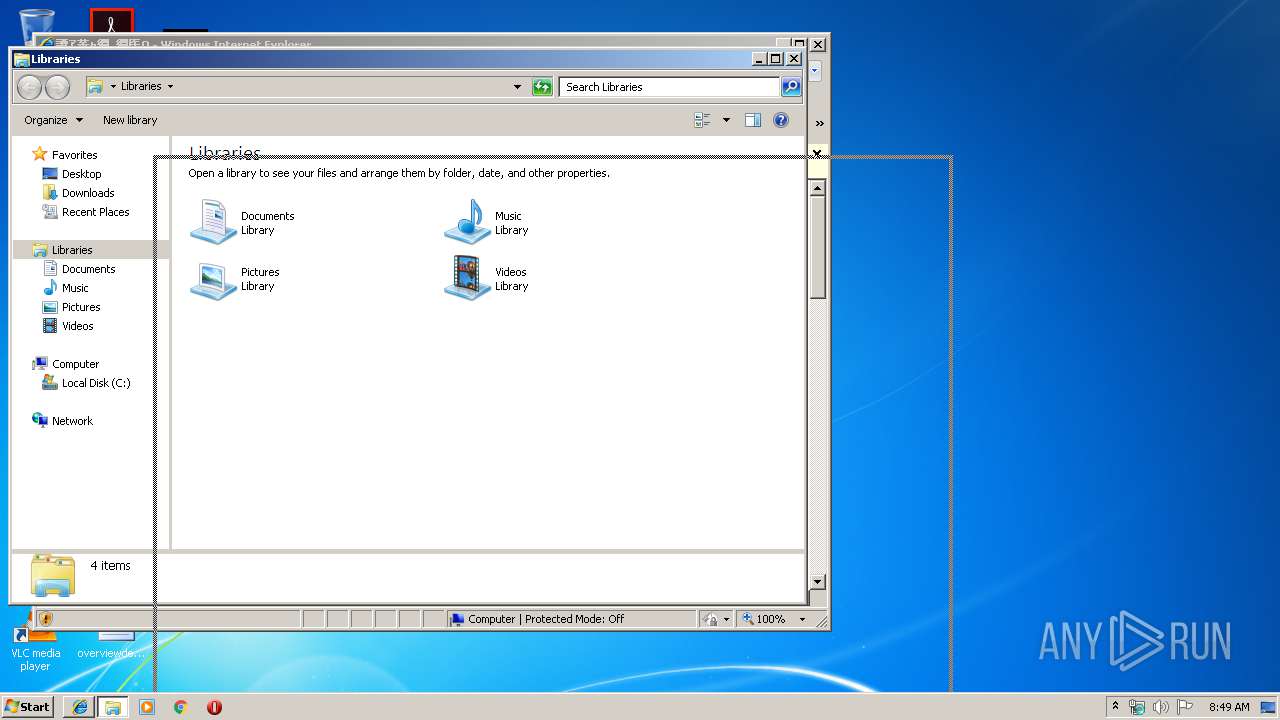Click New library button
The height and width of the screenshot is (720, 1280).
pyautogui.click(x=130, y=120)
